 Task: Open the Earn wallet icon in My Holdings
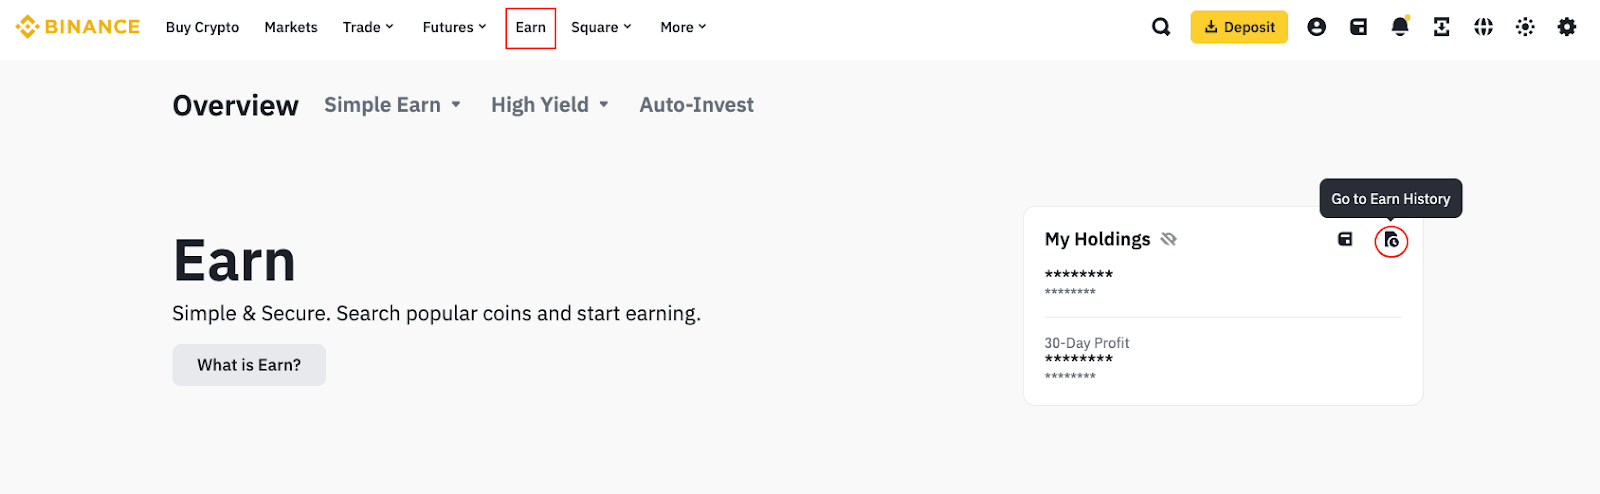[x=1345, y=239]
